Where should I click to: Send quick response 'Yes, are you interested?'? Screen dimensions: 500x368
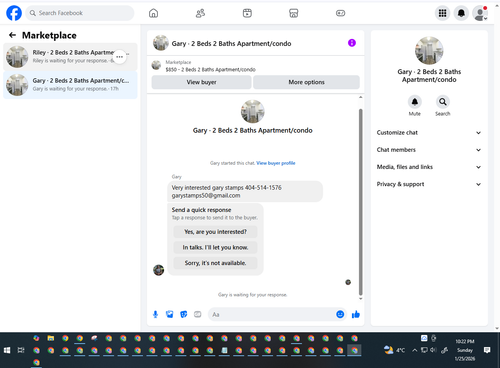click(x=215, y=232)
